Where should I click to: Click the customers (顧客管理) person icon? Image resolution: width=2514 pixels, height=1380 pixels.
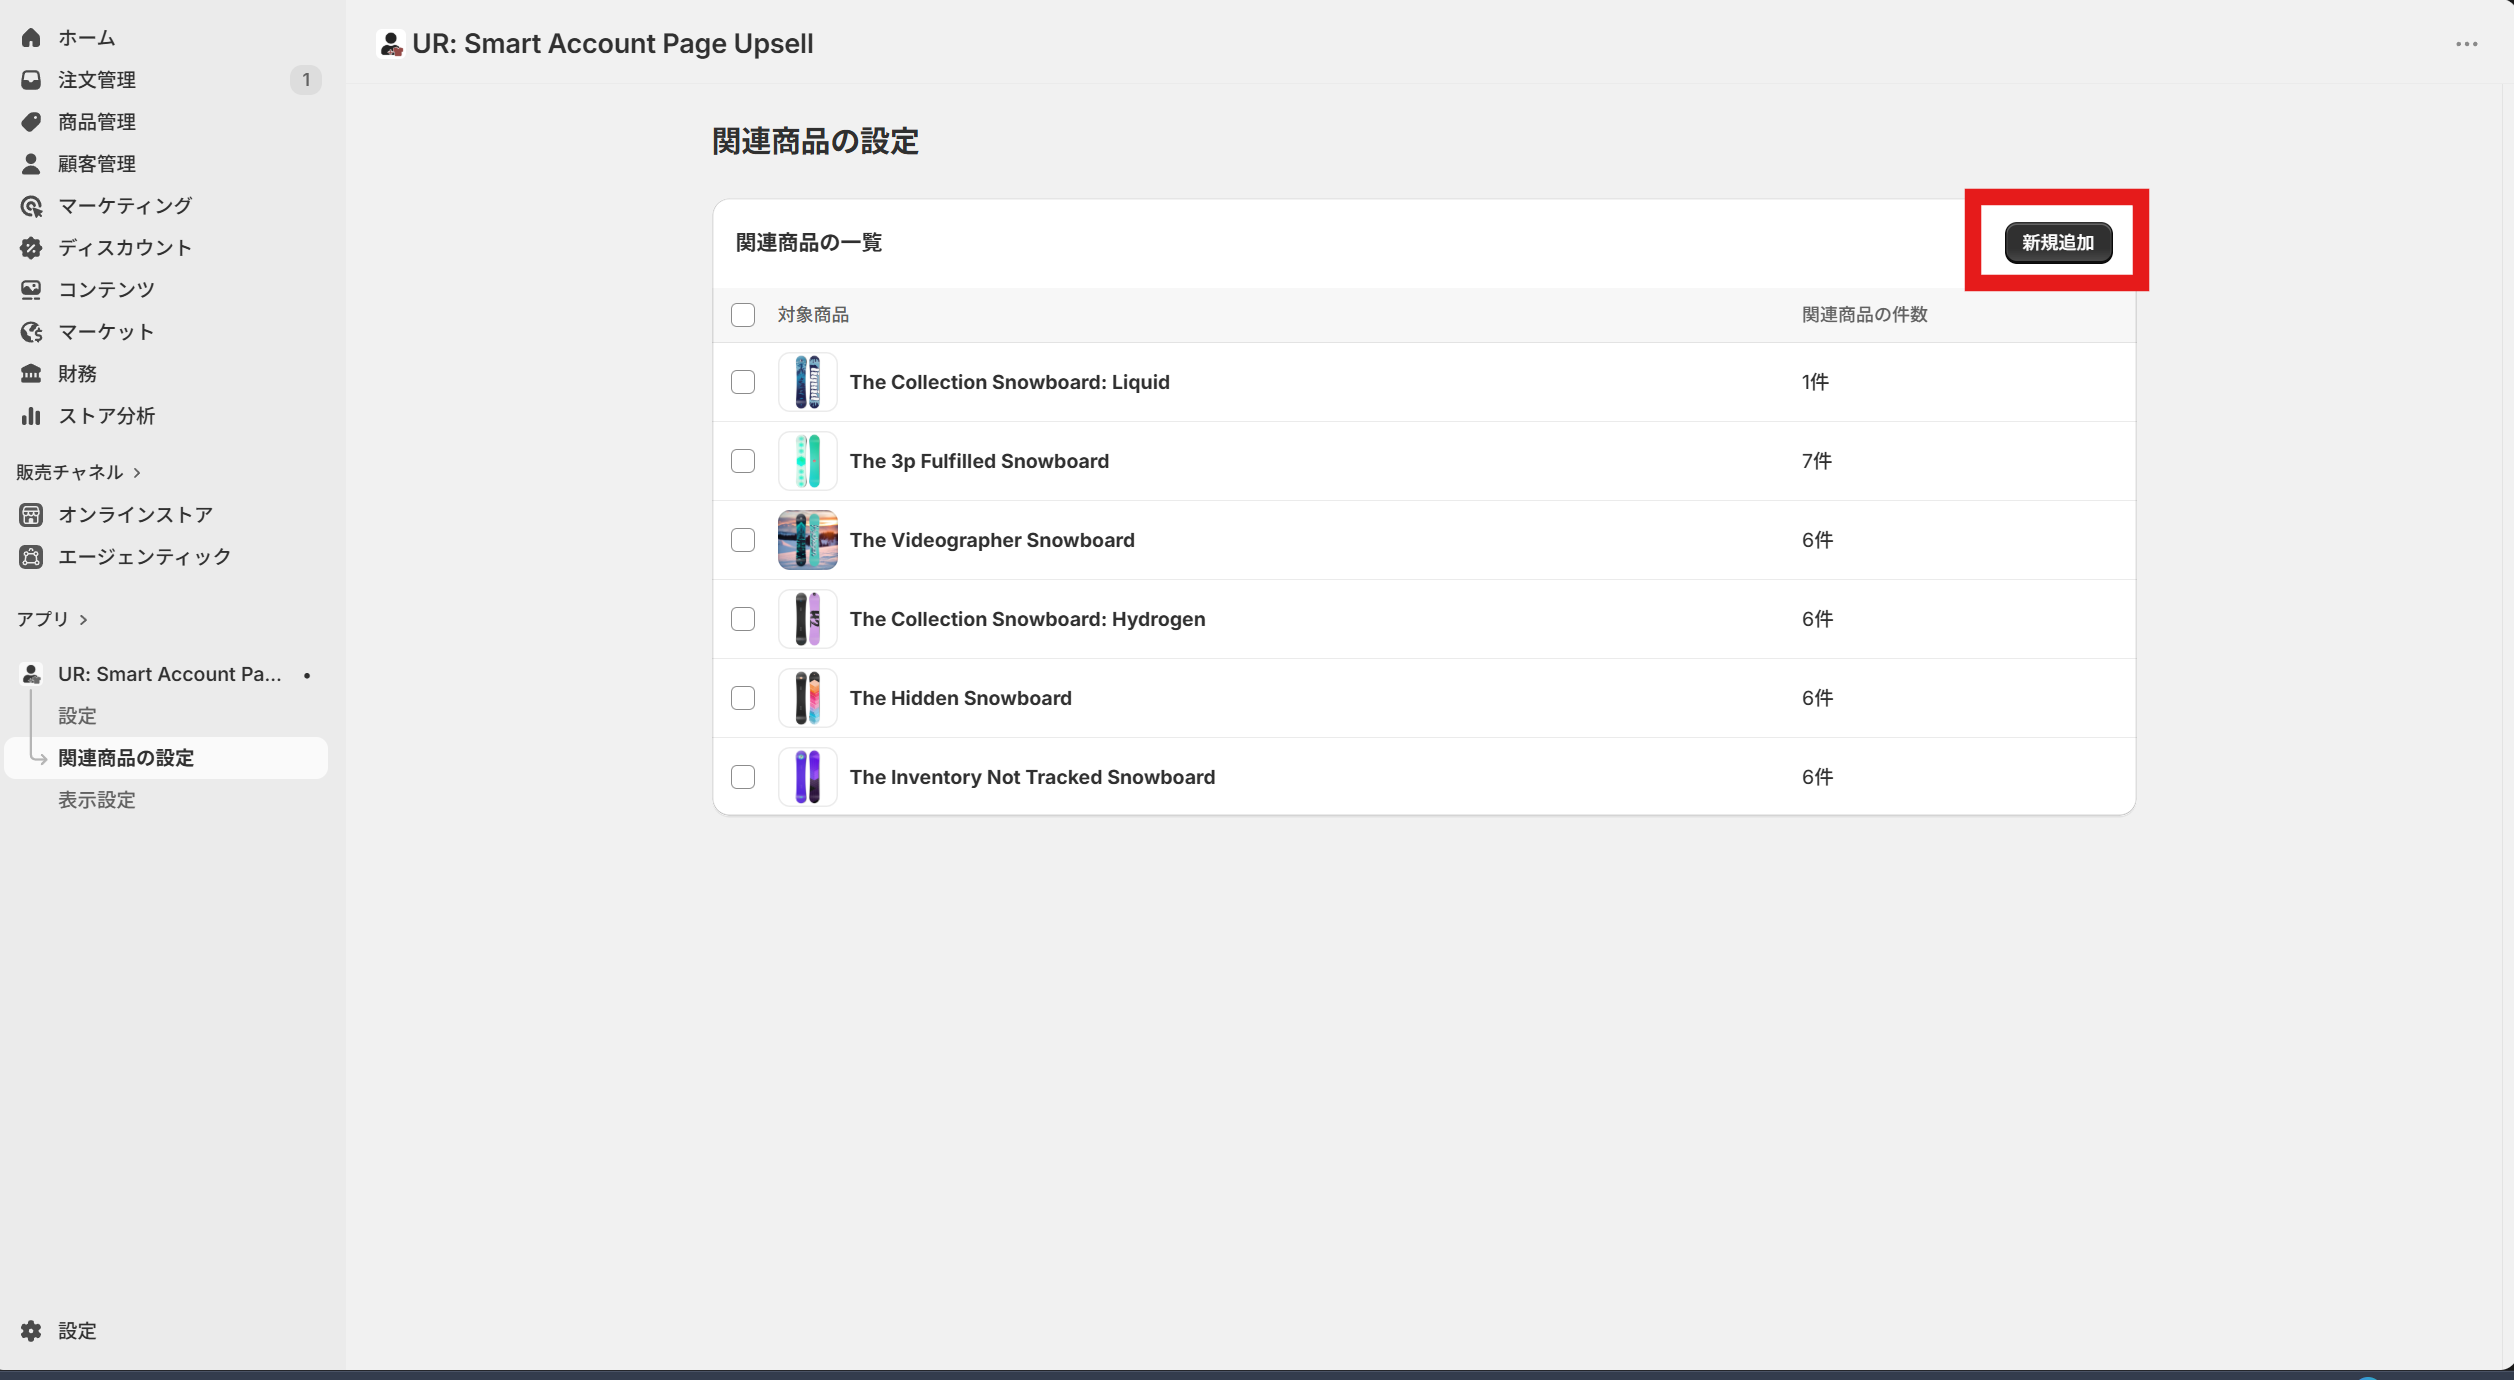(31, 163)
